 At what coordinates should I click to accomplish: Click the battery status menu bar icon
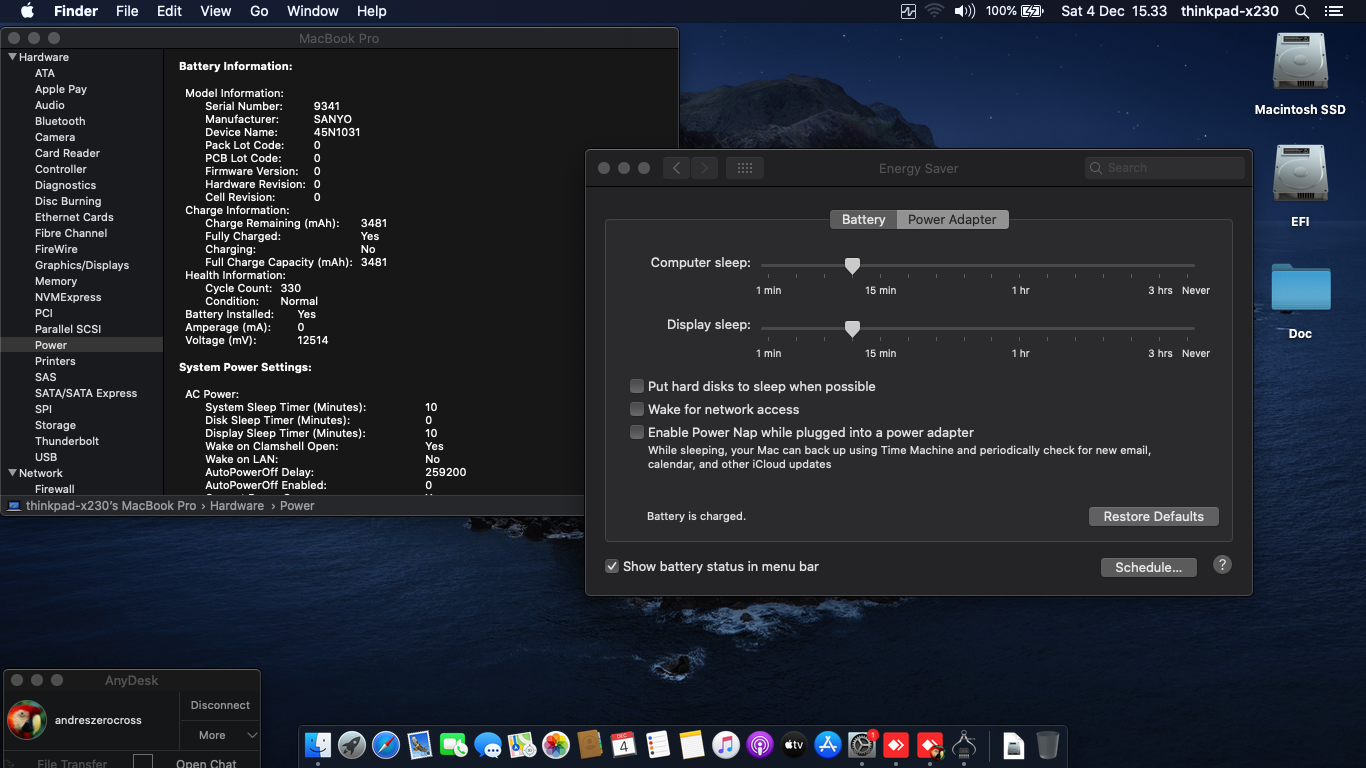1014,11
